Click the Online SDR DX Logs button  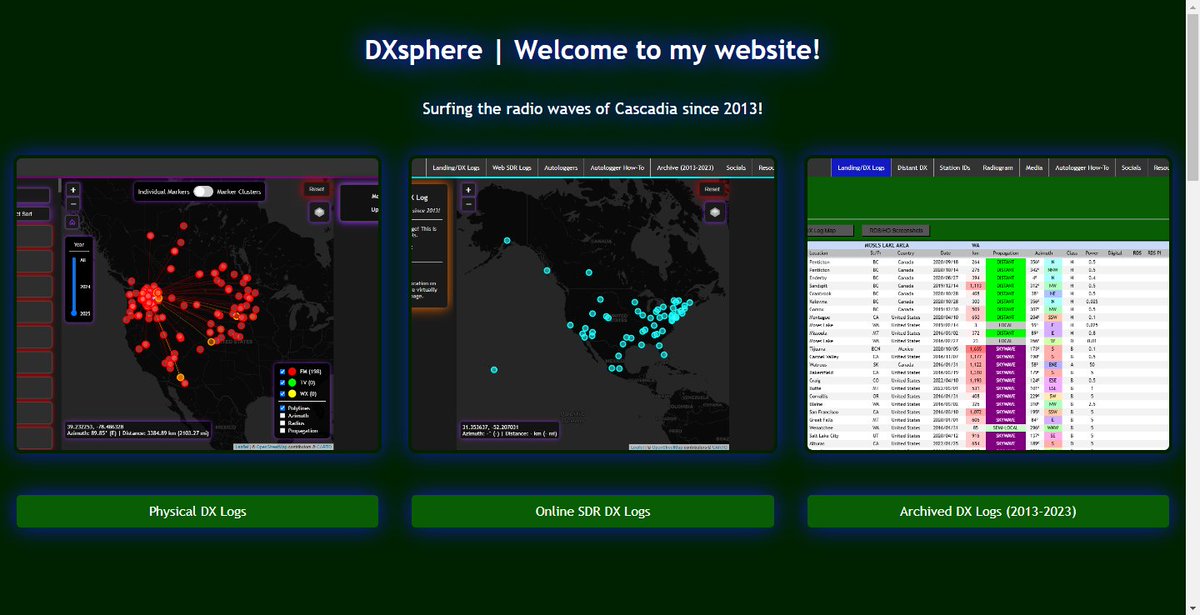click(593, 511)
